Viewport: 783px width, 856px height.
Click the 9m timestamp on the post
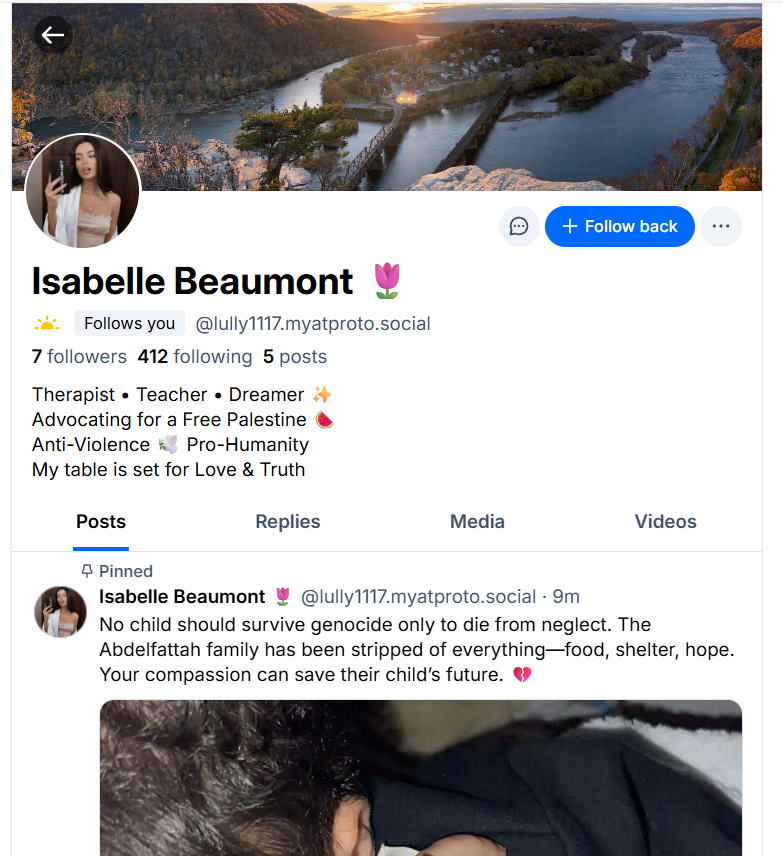566,597
